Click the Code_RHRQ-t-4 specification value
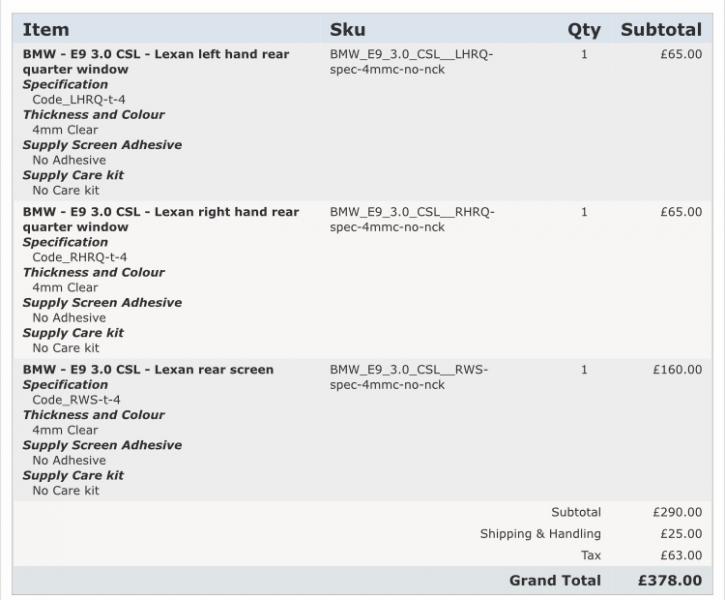Screen dimensions: 725x600 79,258
